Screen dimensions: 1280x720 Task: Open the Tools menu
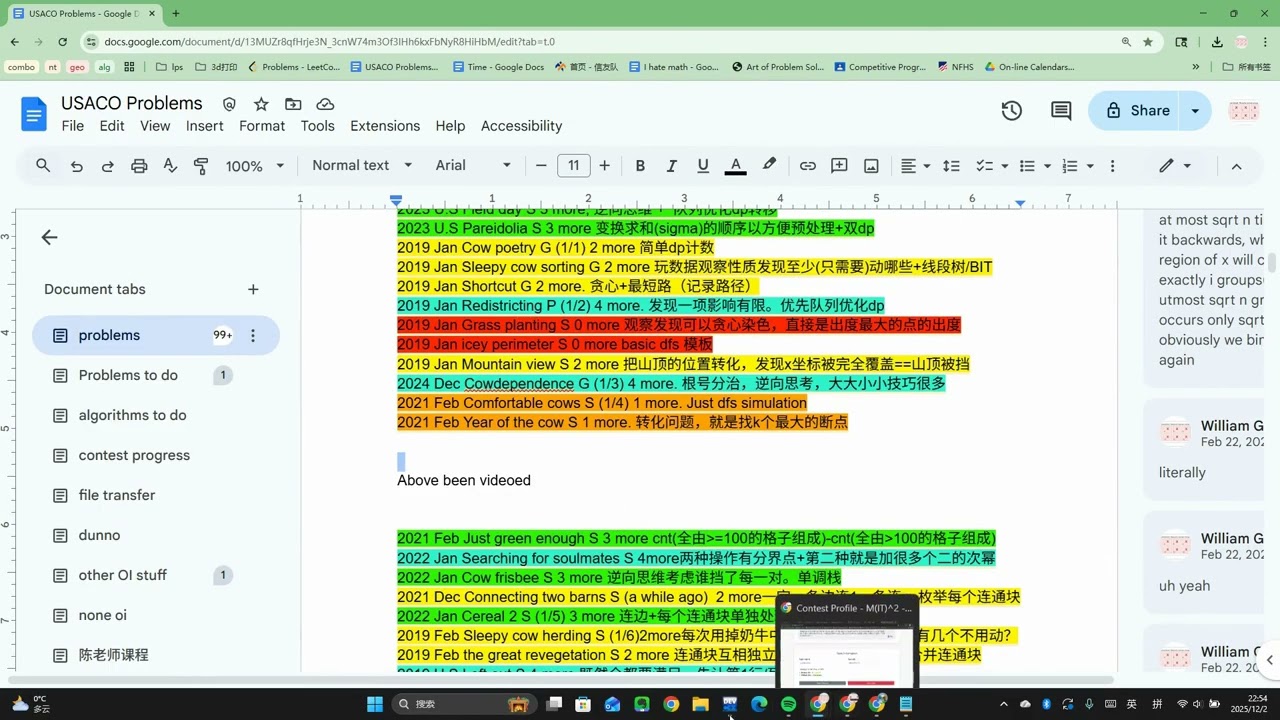click(317, 126)
